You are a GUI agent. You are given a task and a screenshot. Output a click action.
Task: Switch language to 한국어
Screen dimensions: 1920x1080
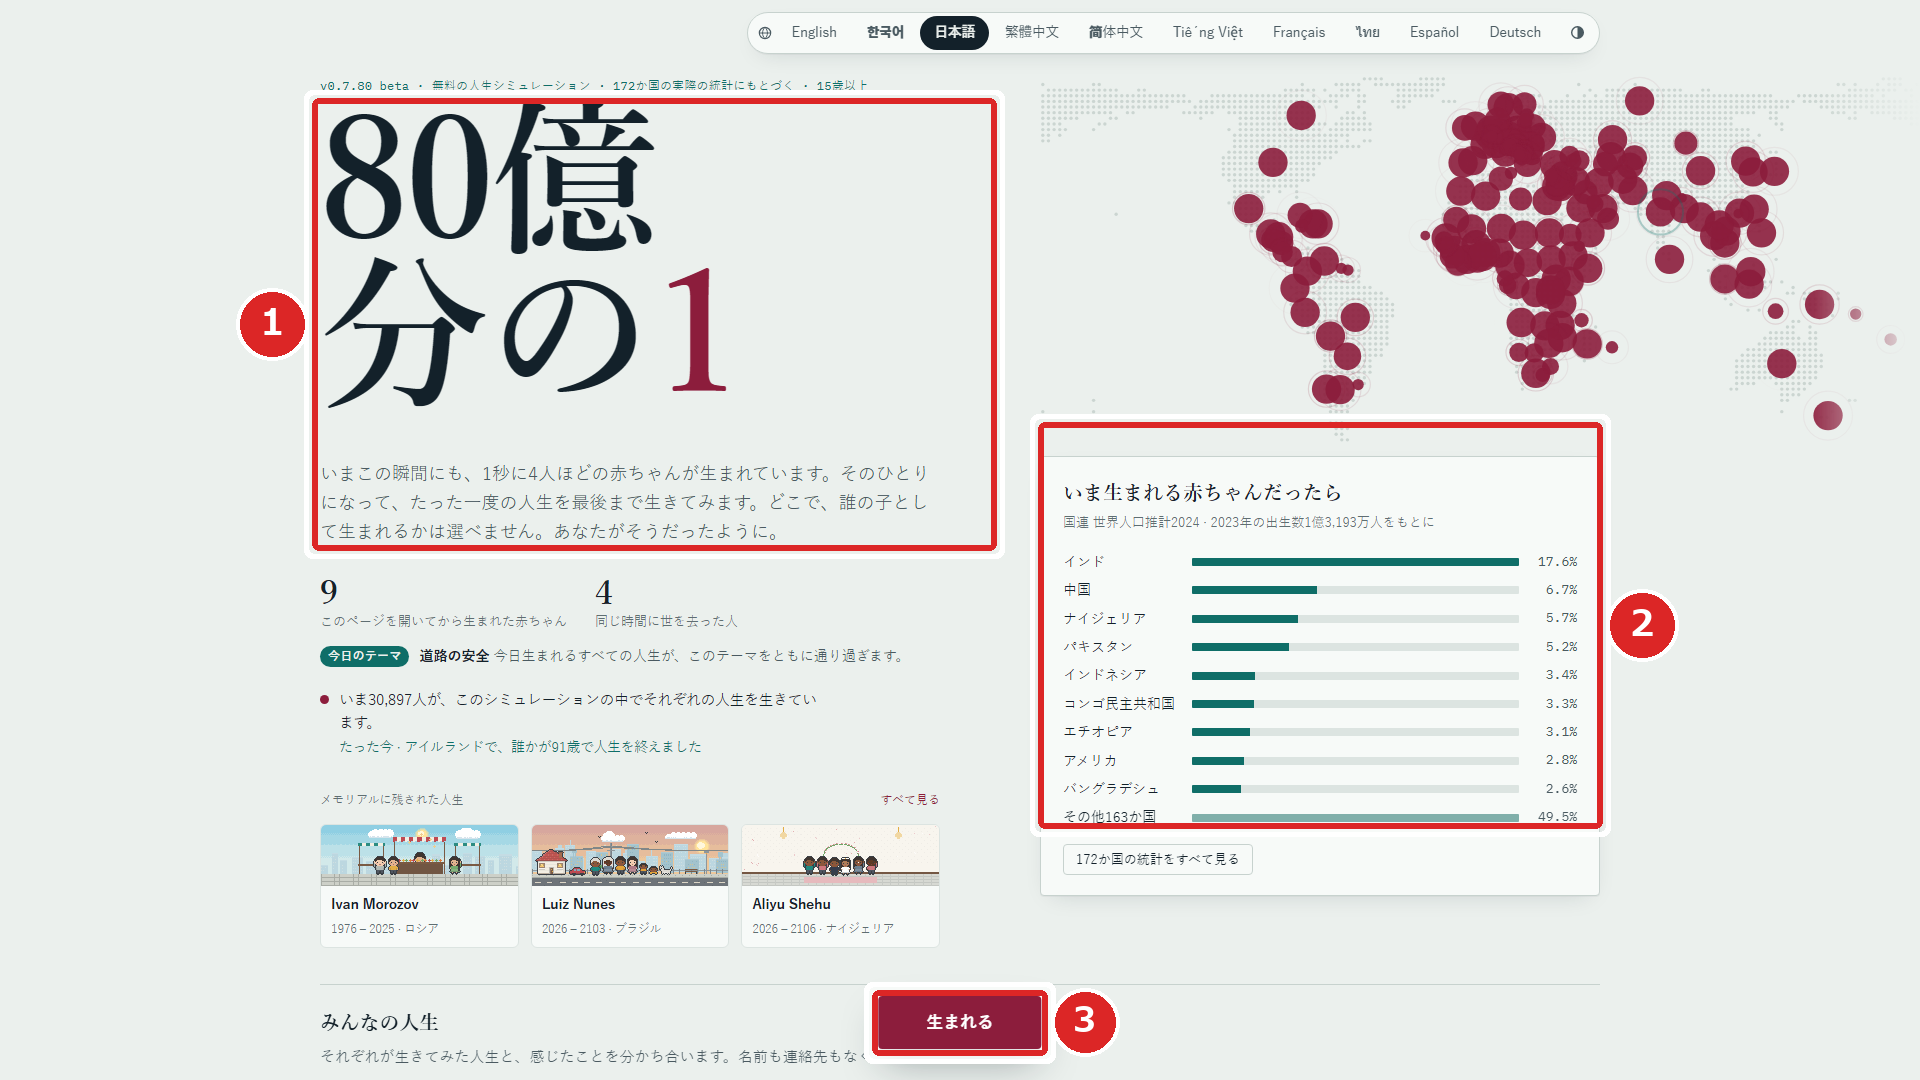885,33
